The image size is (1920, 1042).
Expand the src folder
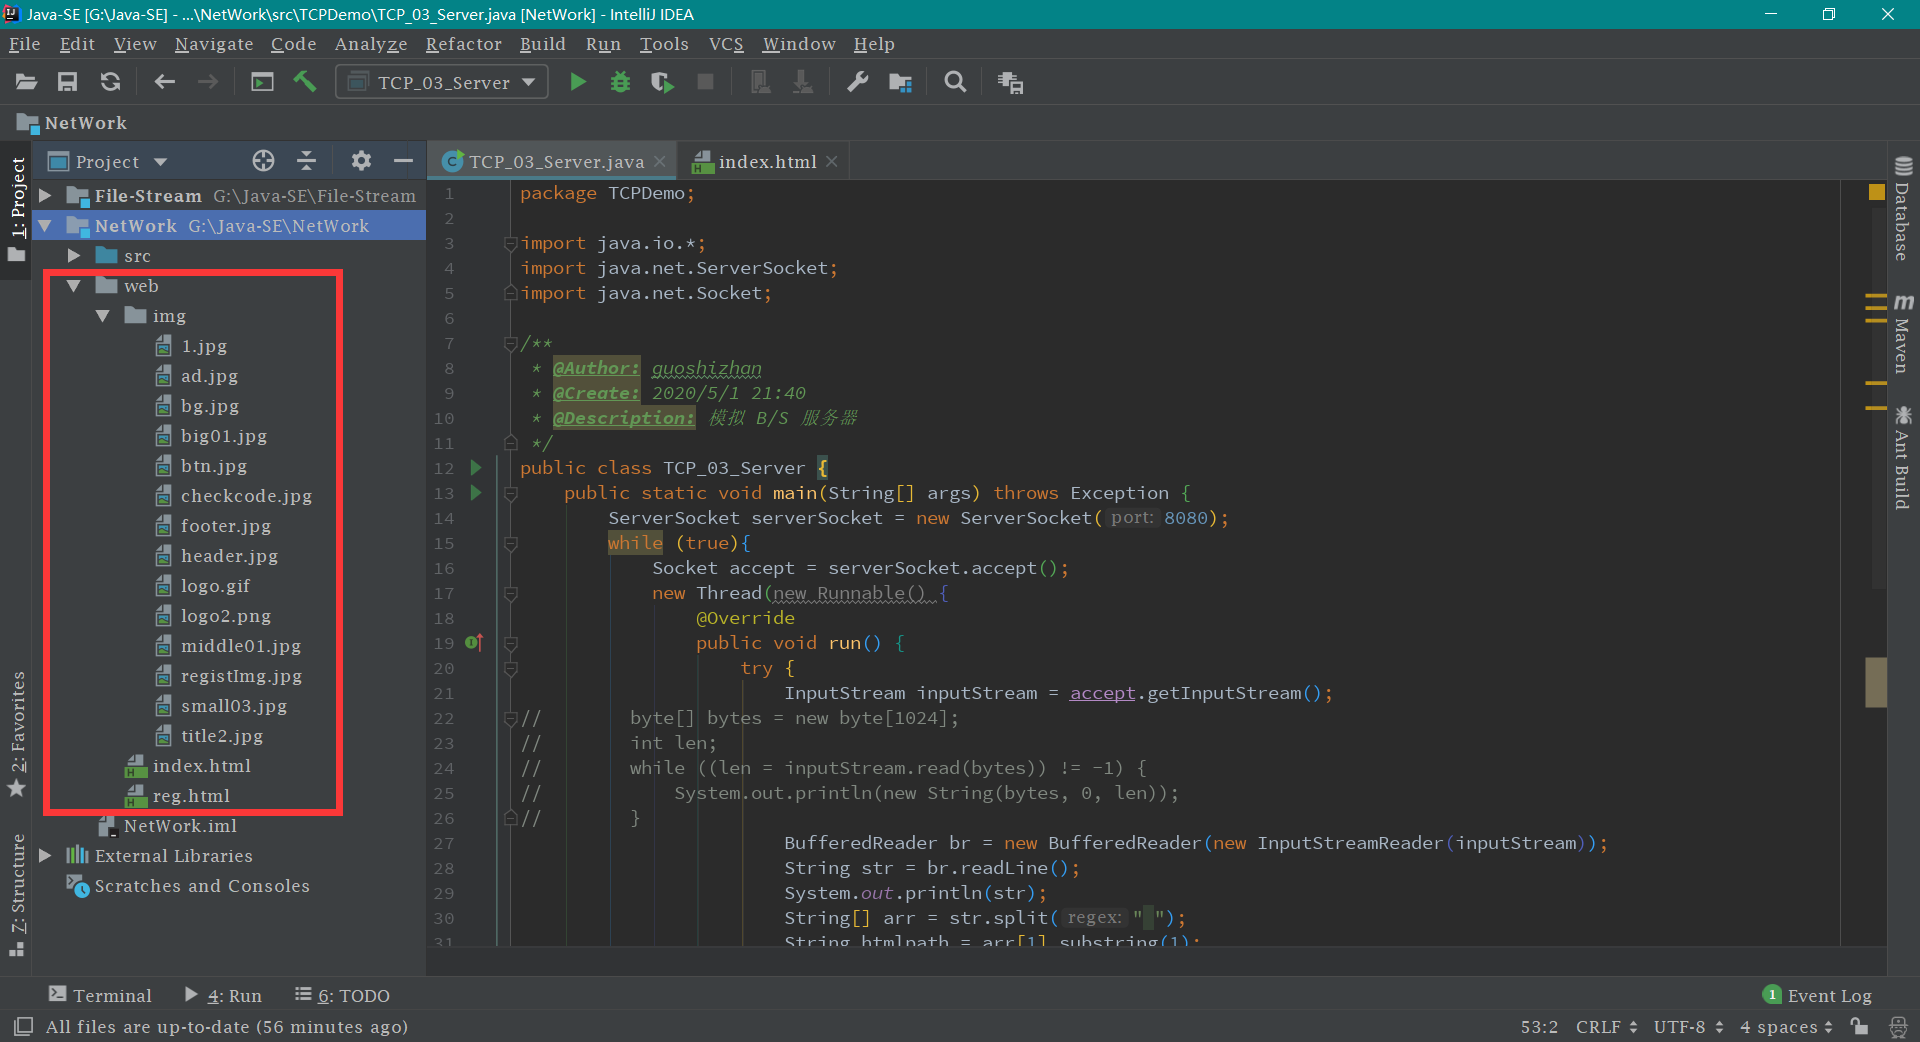click(74, 256)
